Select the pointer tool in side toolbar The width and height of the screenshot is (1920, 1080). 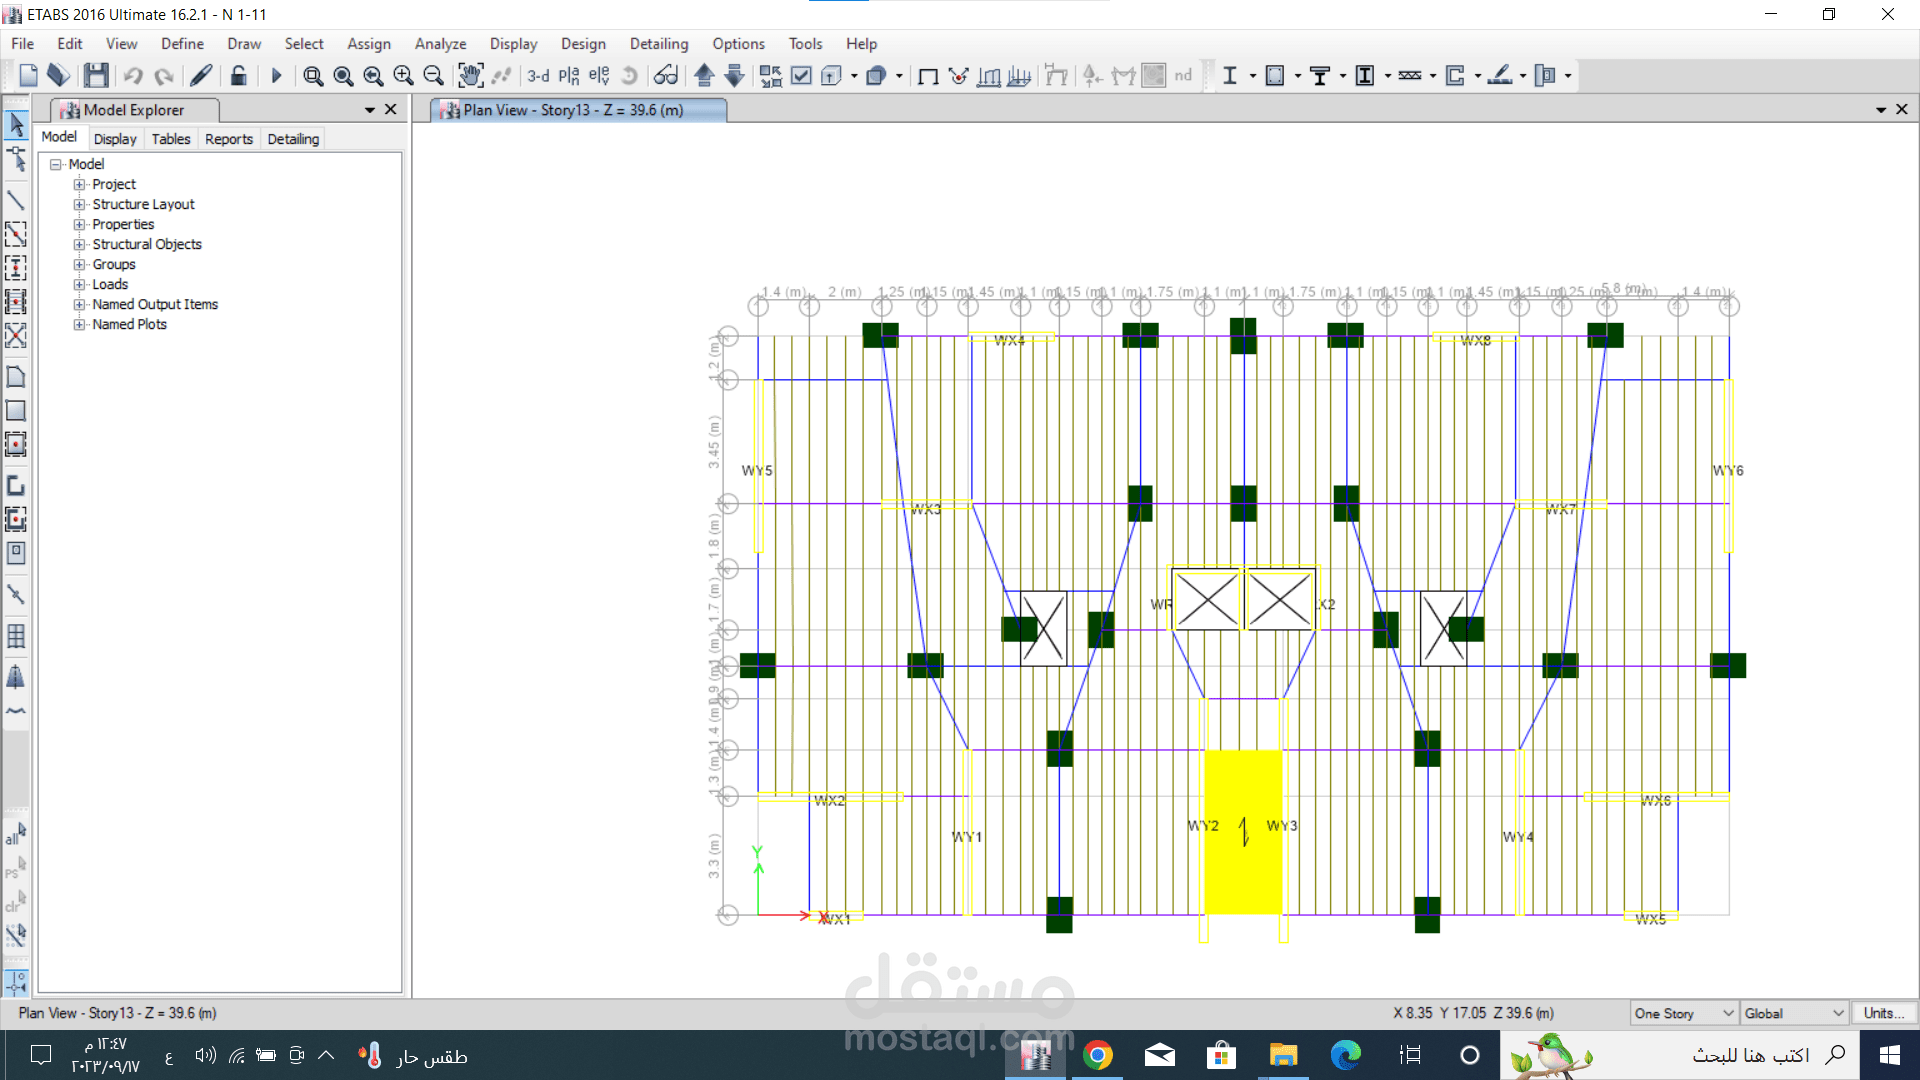[x=16, y=125]
